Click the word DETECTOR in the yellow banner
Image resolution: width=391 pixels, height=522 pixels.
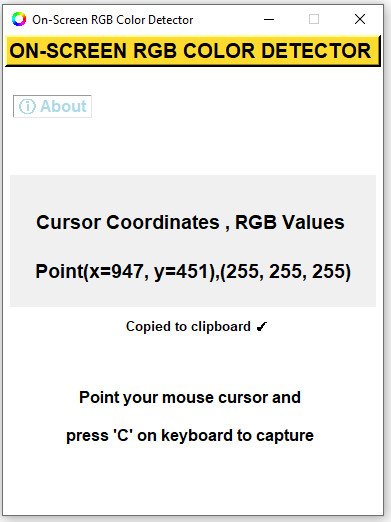click(x=316, y=51)
